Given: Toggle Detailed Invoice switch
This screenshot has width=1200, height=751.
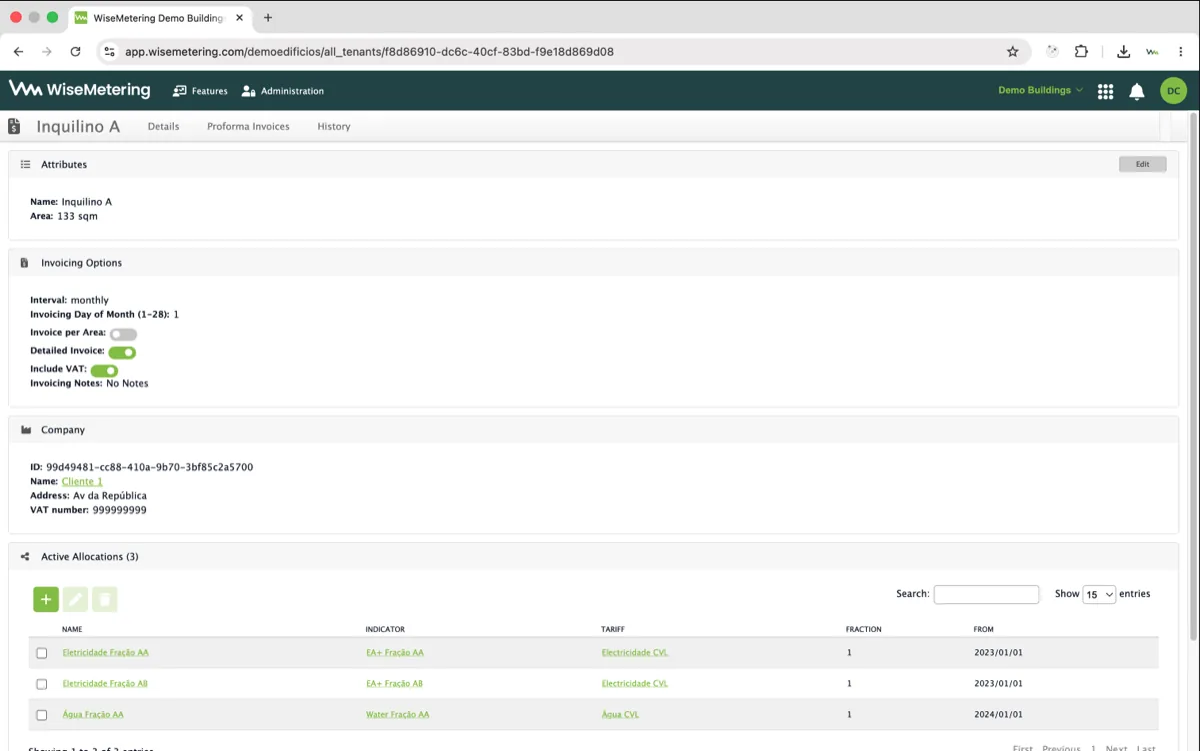Looking at the screenshot, I should [x=122, y=352].
